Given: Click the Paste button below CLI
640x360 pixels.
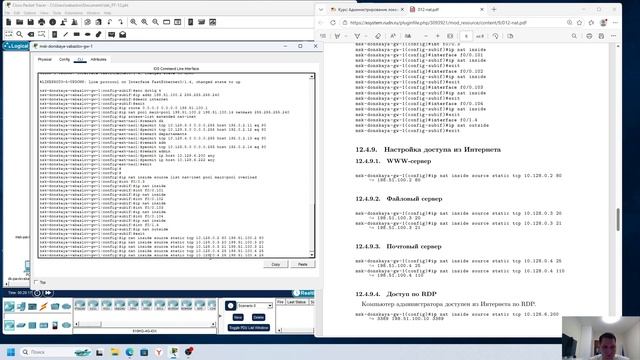Looking at the screenshot, I should [x=302, y=264].
